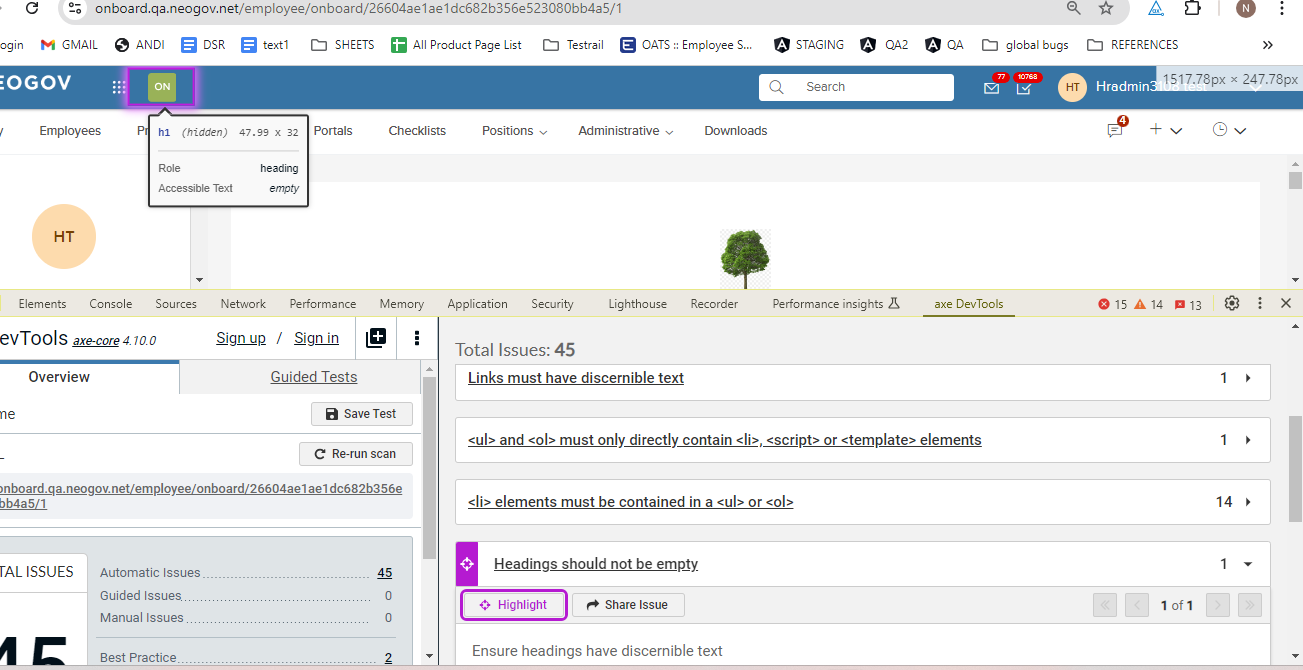Screen dimensions: 1303x670
Task: Expand the Links must have discernible text issue
Action: tap(1247, 379)
